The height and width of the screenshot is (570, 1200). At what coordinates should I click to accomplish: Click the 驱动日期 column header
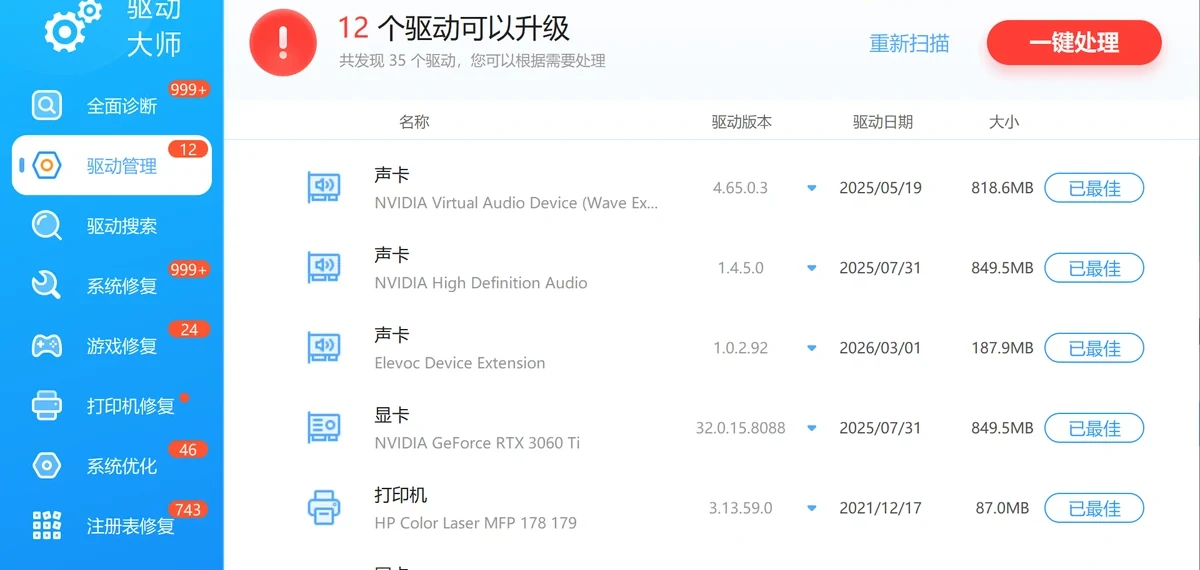click(x=883, y=122)
